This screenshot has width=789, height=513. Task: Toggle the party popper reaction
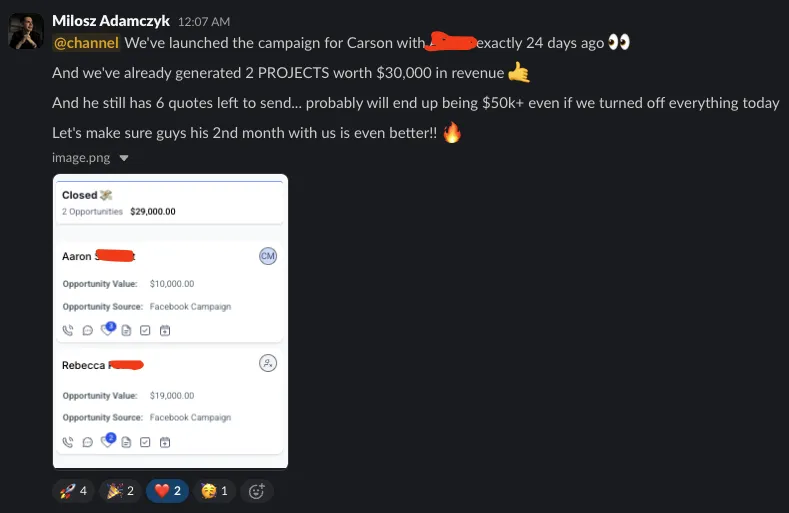120,491
